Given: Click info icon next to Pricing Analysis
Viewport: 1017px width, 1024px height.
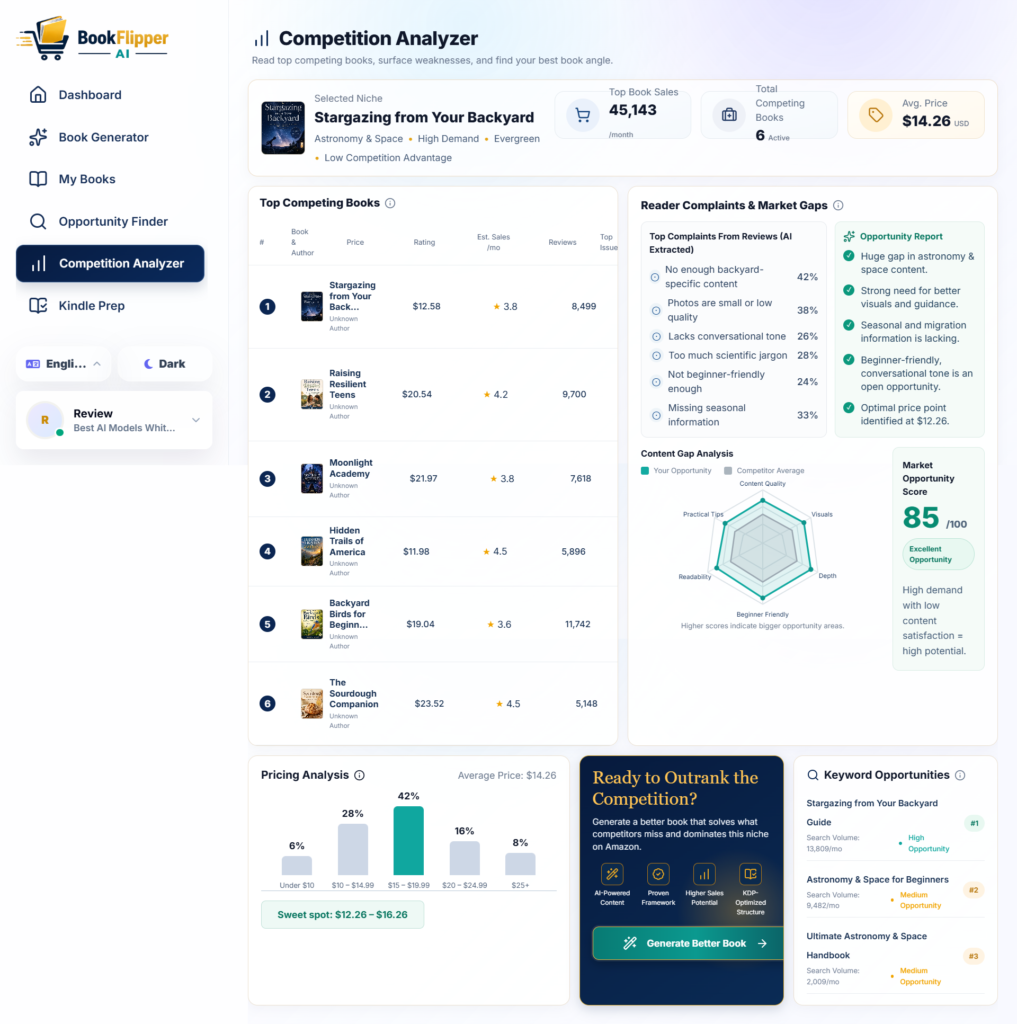Looking at the screenshot, I should pos(359,775).
